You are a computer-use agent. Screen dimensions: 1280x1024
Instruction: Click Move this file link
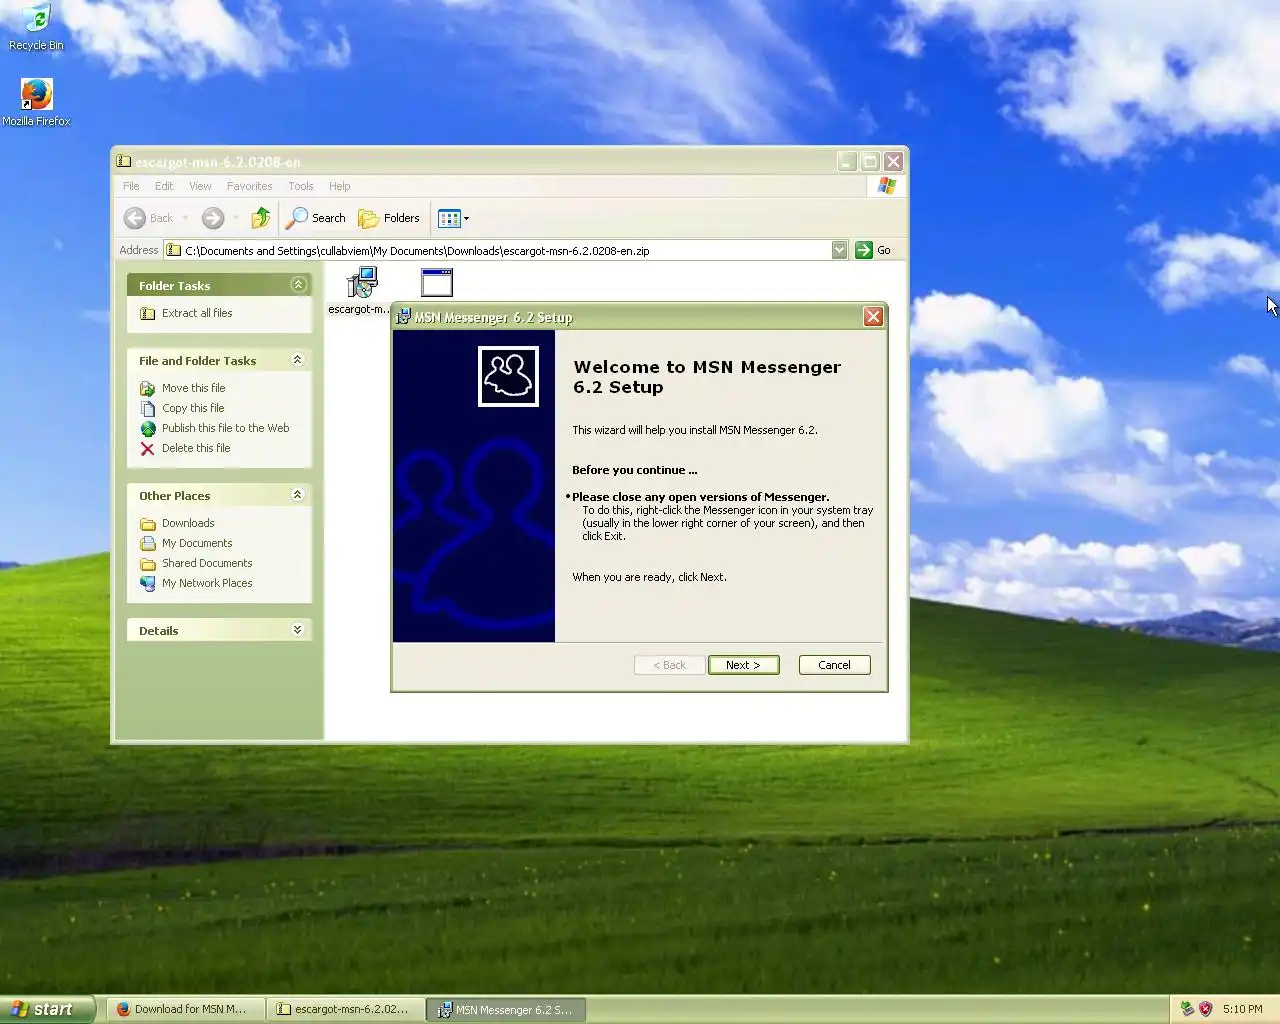click(x=194, y=388)
